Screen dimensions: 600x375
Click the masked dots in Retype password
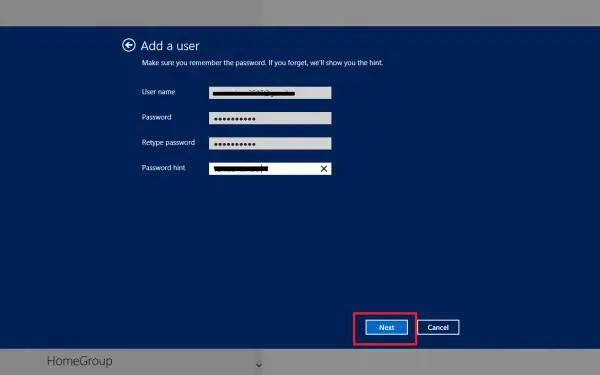pos(235,144)
